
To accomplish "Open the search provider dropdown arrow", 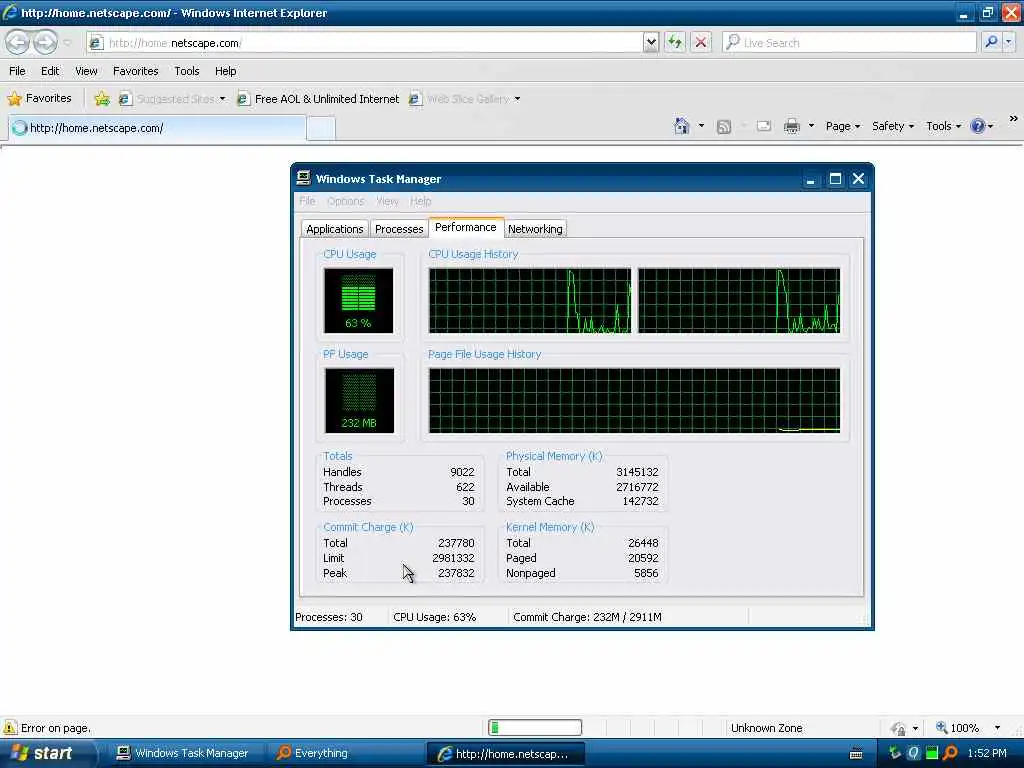I will pyautogui.click(x=1009, y=42).
